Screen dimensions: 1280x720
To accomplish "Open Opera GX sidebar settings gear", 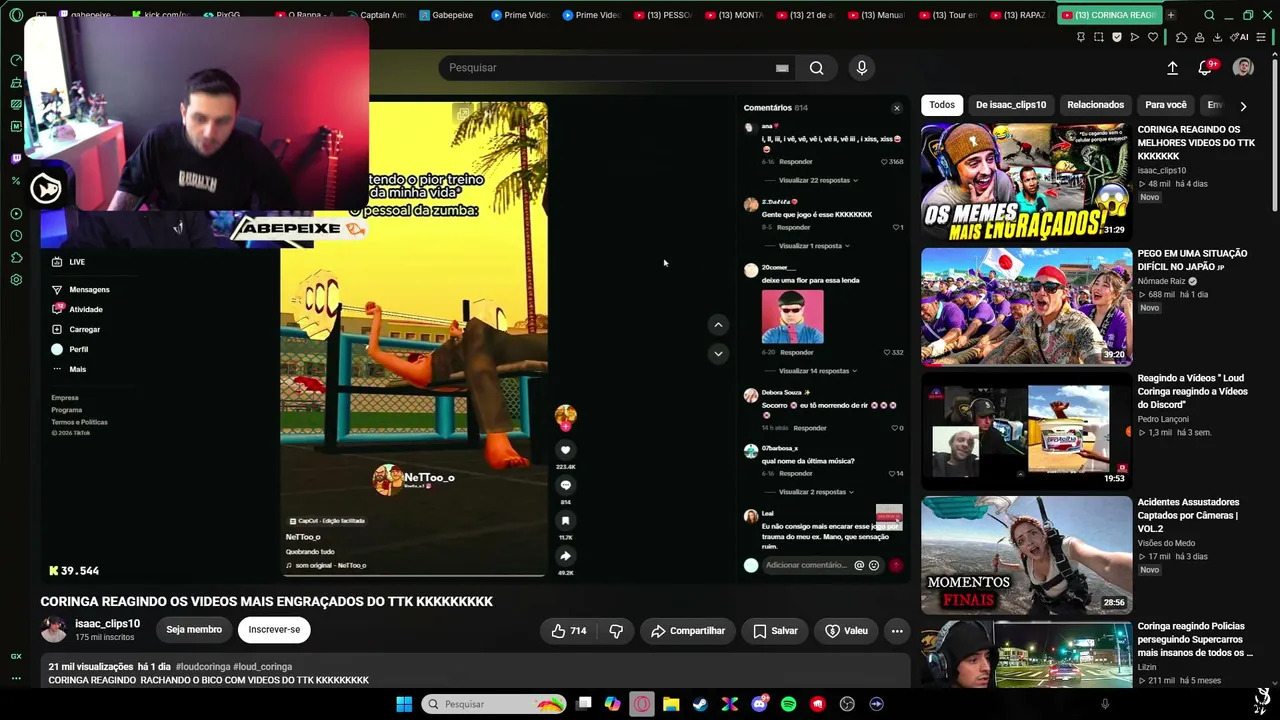I will tap(16, 280).
